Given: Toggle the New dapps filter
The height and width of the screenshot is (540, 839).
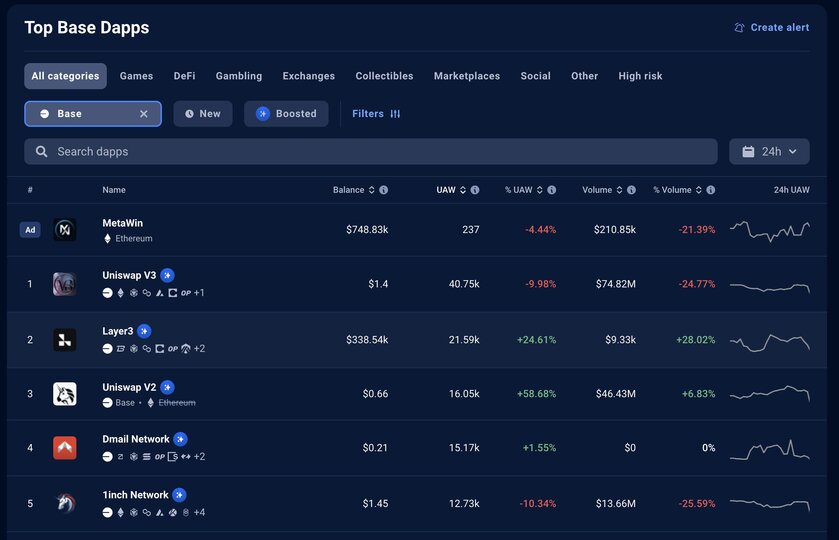Looking at the screenshot, I should pos(203,114).
